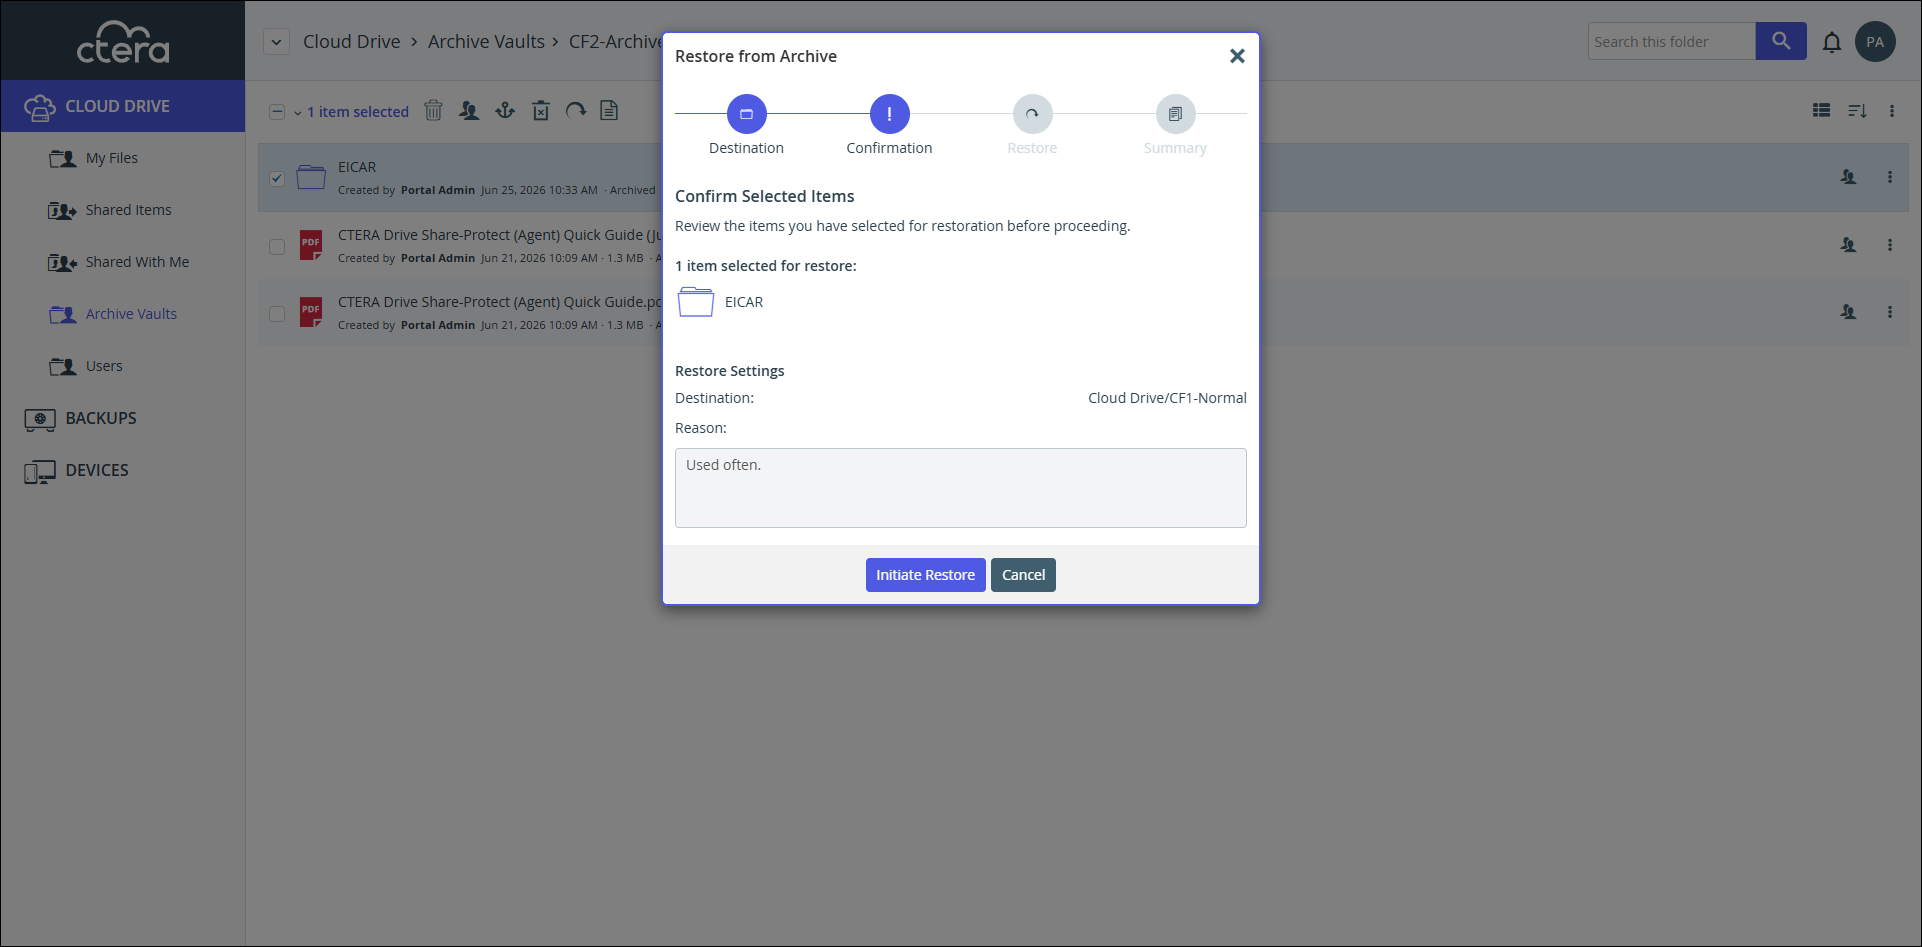The image size is (1922, 947).
Task: Open the document details icon in toolbar
Action: pos(609,111)
